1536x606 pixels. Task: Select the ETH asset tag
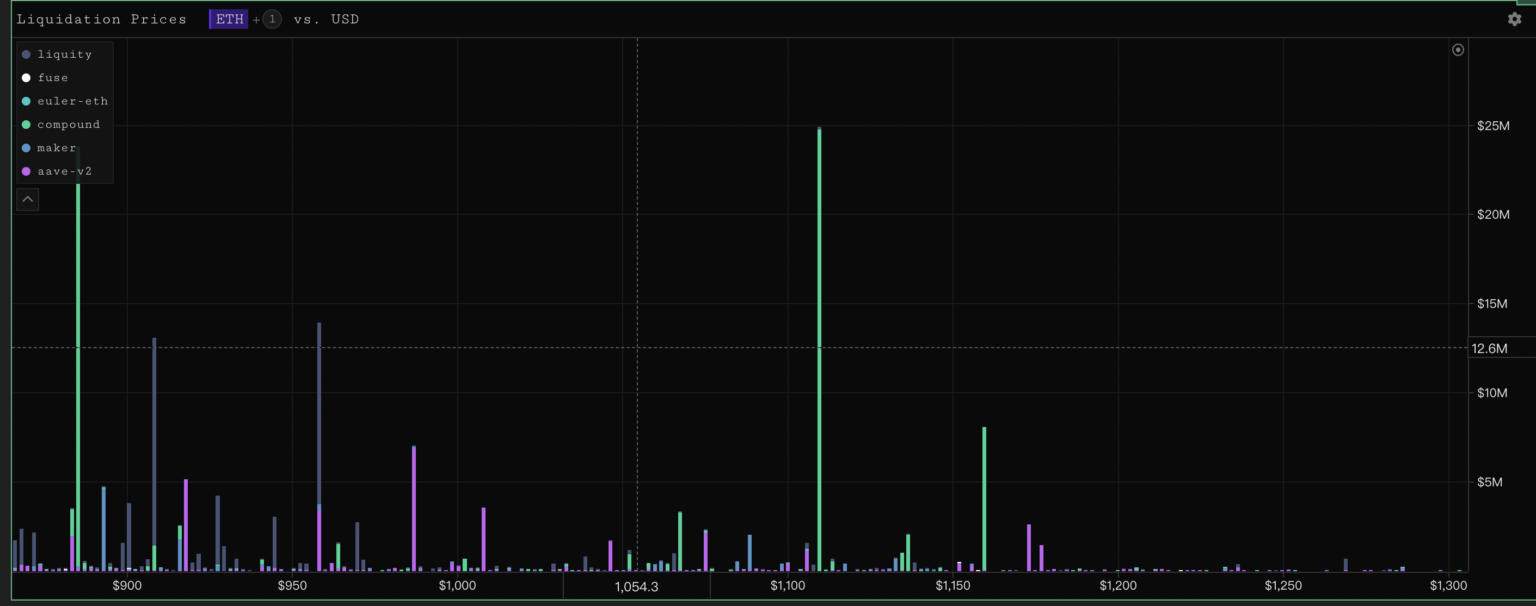click(228, 19)
